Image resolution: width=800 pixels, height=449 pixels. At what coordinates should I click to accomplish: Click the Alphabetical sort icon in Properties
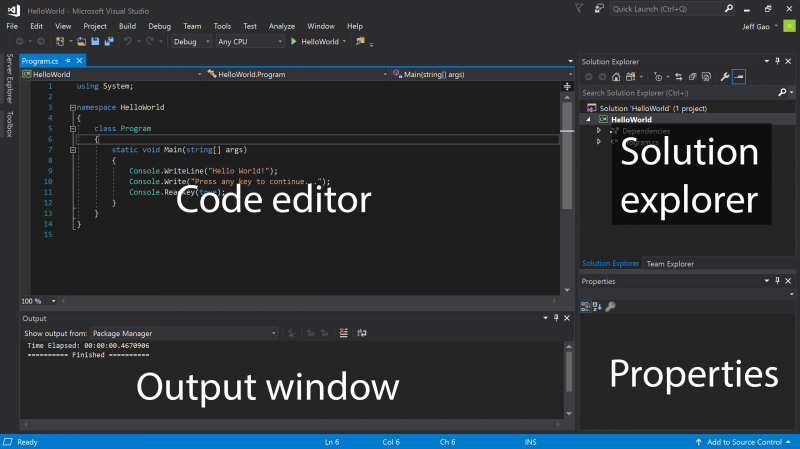[597, 306]
